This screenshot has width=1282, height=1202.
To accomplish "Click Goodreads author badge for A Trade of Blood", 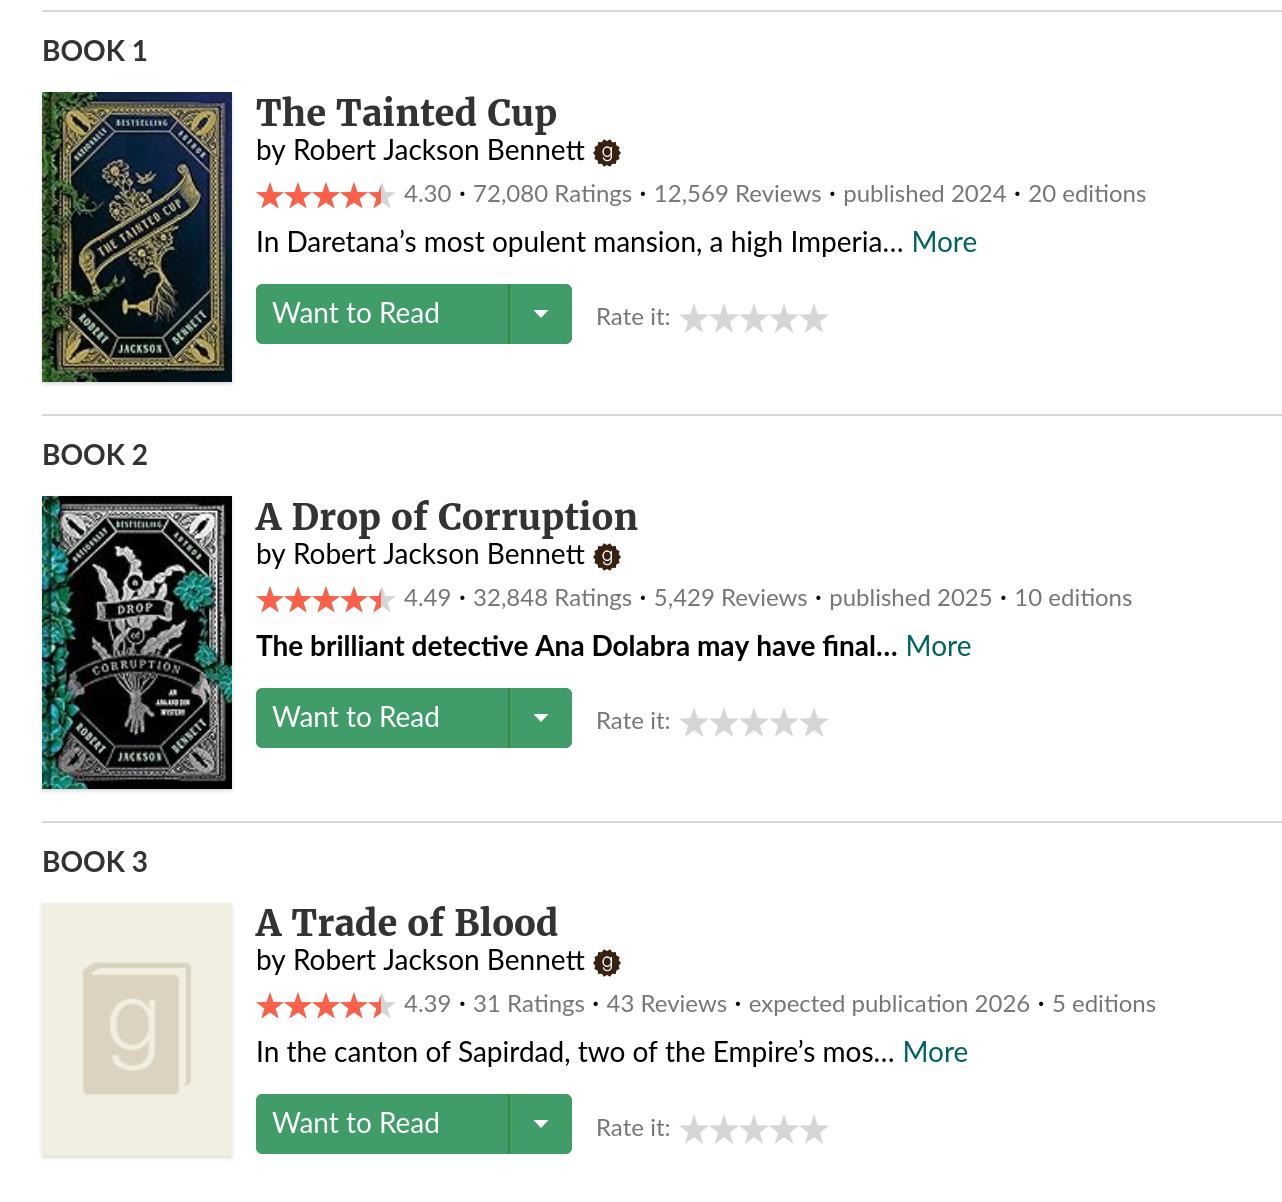I will (x=607, y=963).
